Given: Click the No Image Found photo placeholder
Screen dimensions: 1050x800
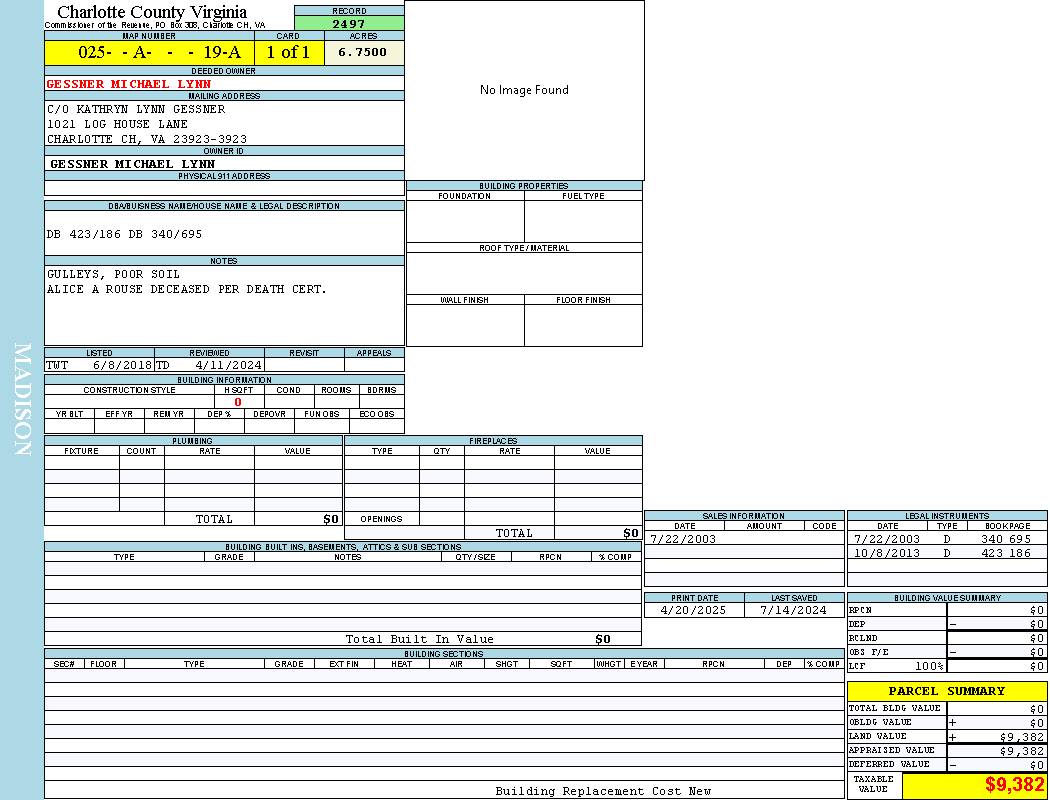Looking at the screenshot, I should pos(524,90).
